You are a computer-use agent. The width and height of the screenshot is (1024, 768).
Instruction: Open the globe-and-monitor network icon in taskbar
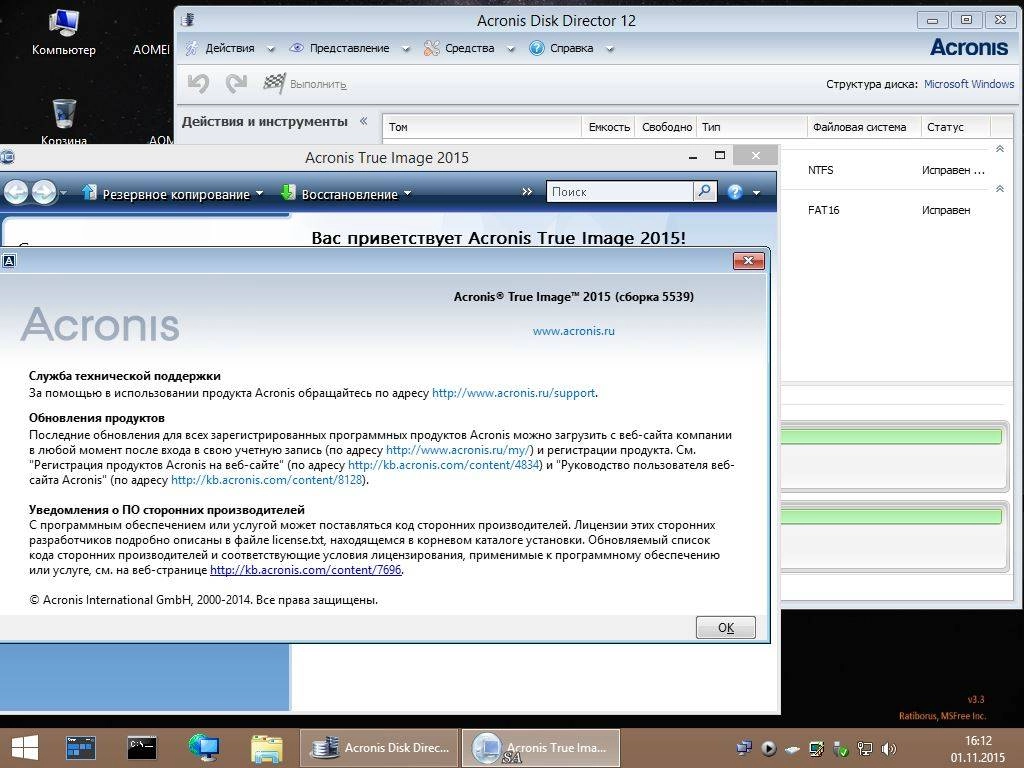tap(204, 748)
